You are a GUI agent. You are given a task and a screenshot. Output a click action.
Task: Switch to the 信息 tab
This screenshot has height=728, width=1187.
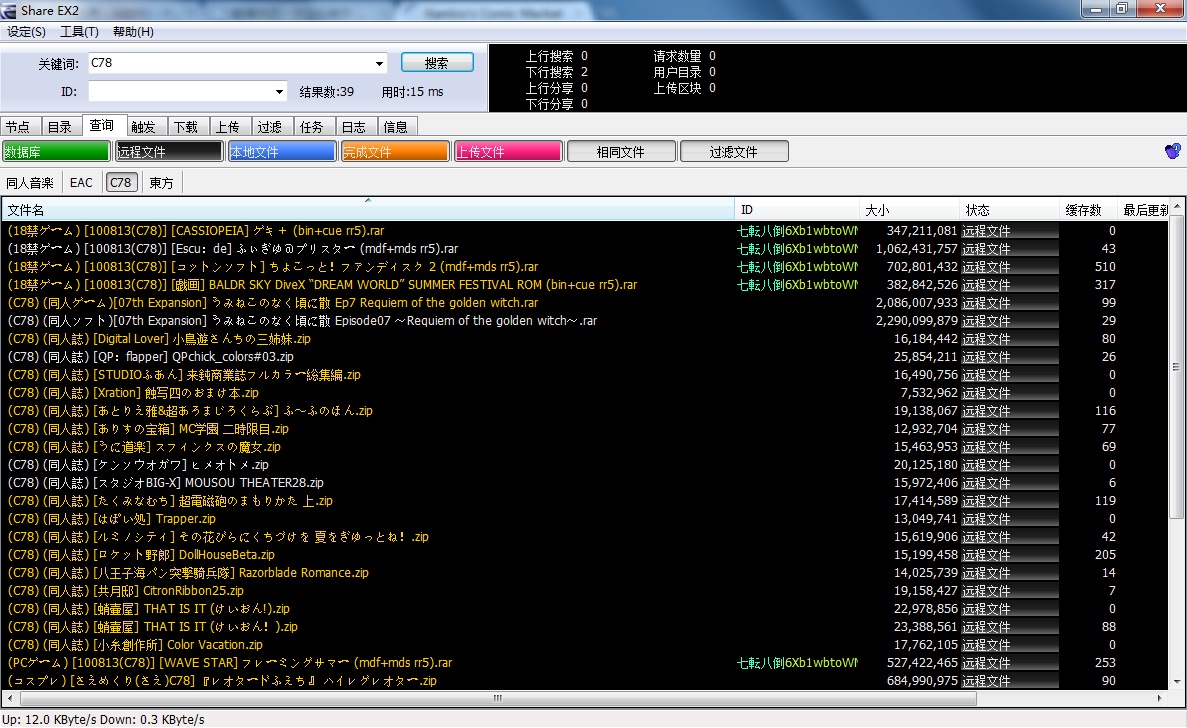pos(395,126)
